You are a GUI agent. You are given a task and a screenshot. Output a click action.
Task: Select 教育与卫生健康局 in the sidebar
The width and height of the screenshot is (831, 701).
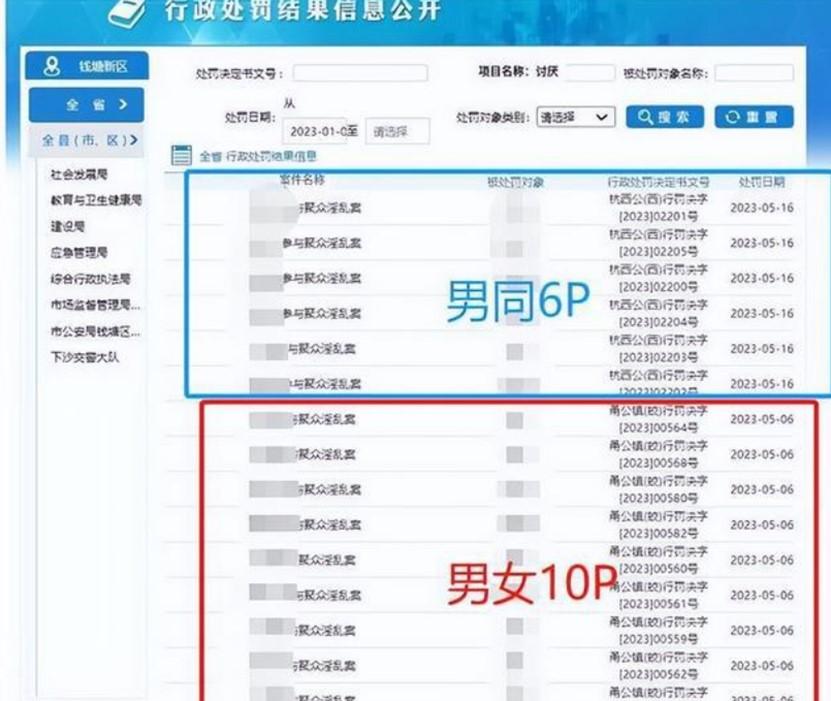[x=96, y=200]
